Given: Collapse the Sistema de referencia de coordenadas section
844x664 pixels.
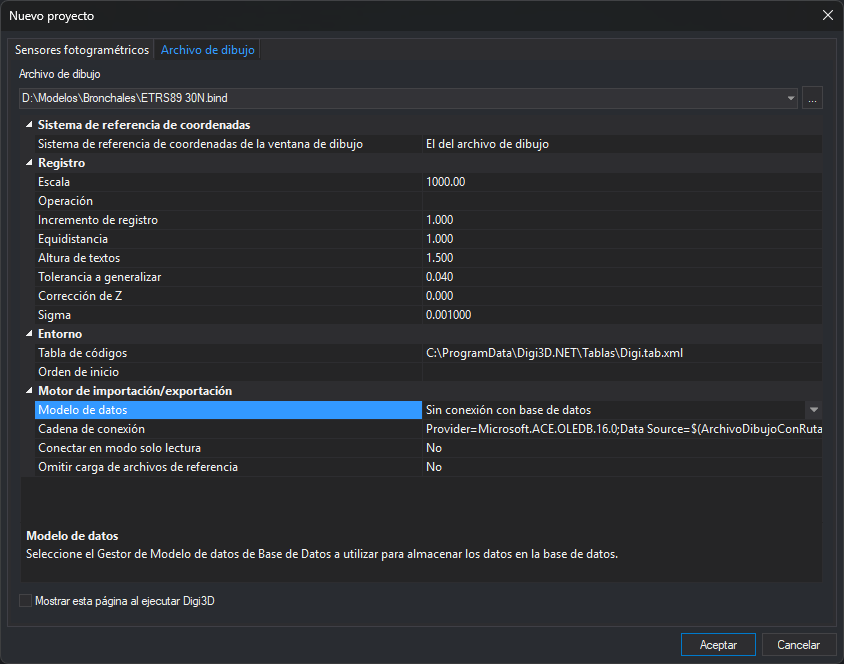Looking at the screenshot, I should coord(29,125).
